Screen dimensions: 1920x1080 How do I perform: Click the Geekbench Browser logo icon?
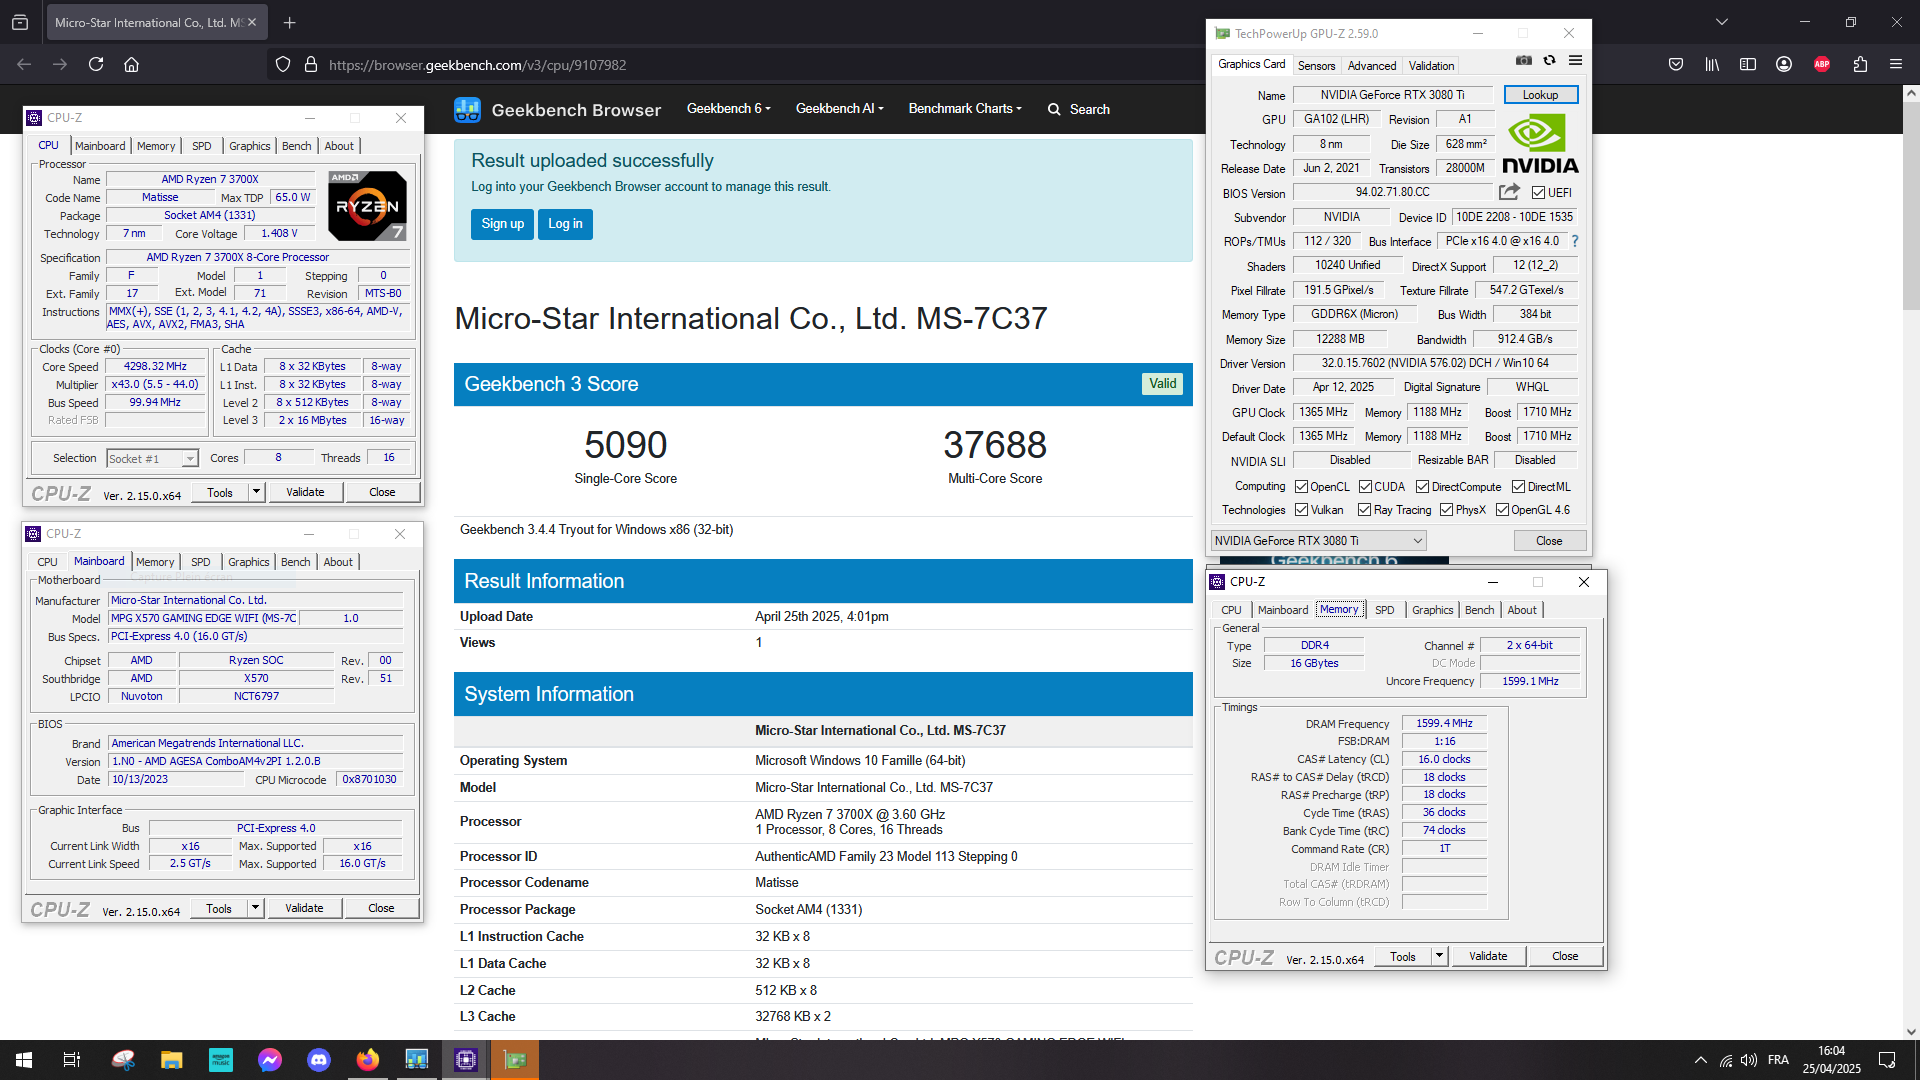[x=467, y=110]
